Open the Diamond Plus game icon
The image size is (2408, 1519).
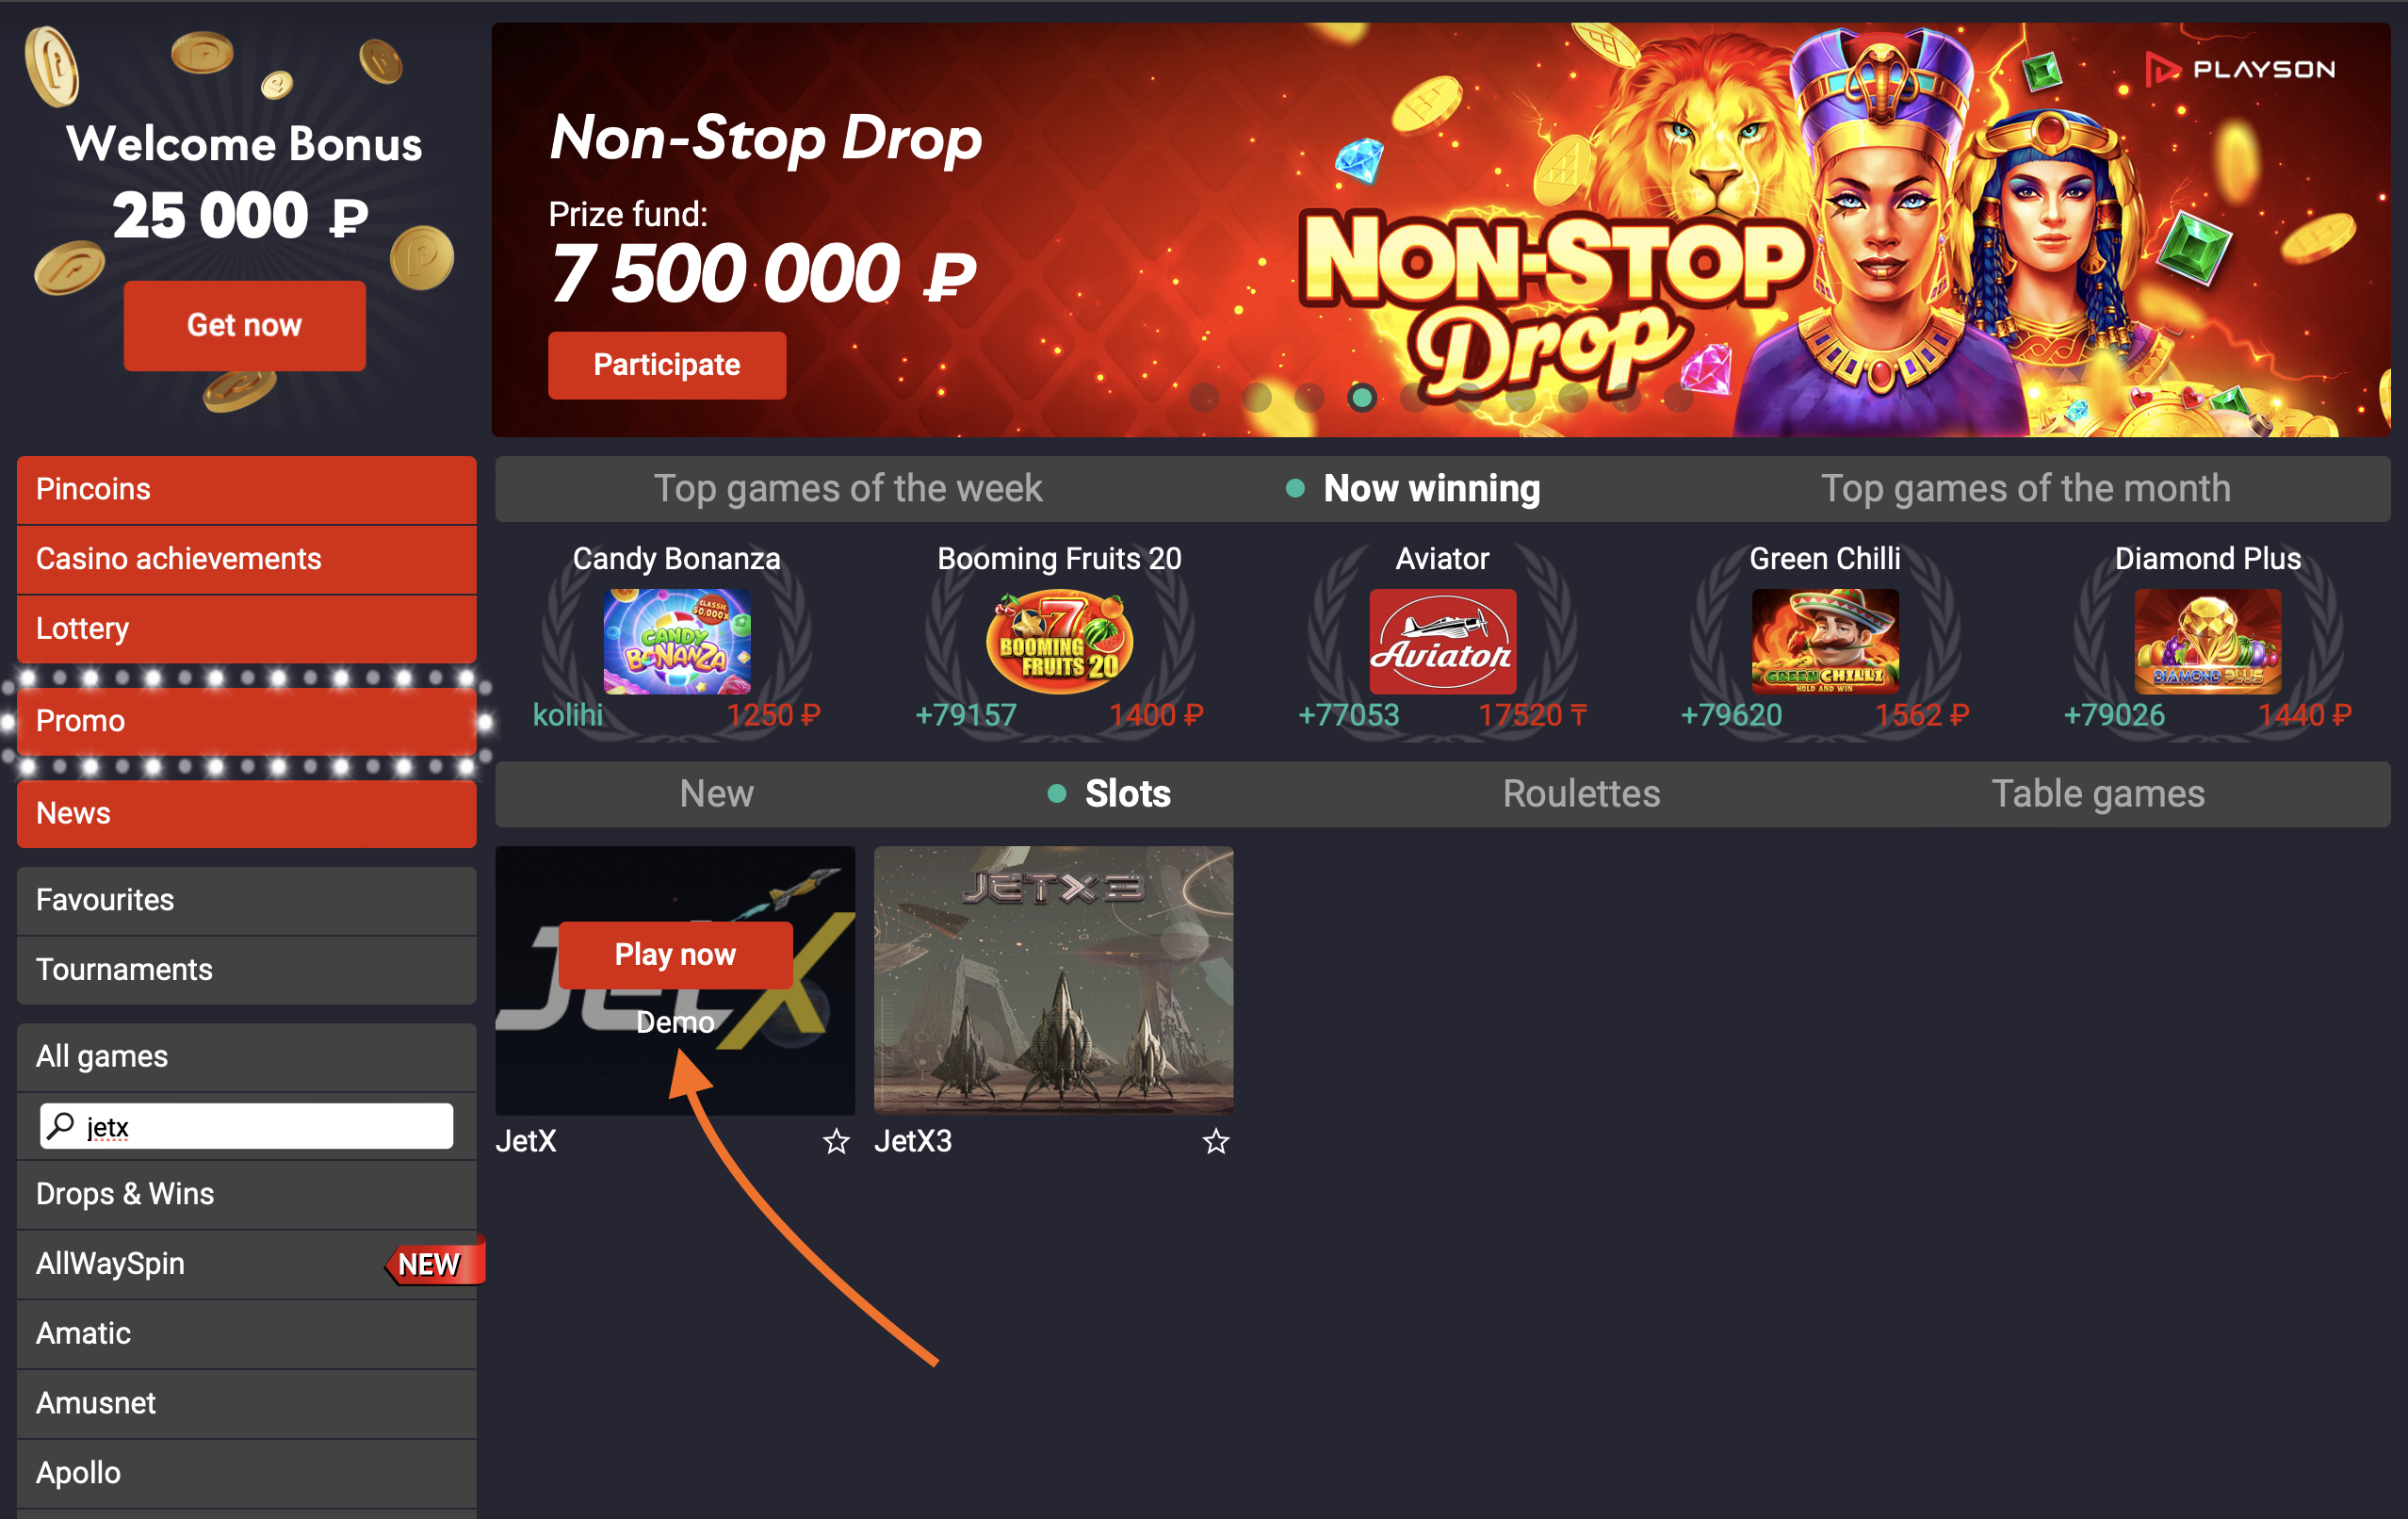(x=2208, y=641)
